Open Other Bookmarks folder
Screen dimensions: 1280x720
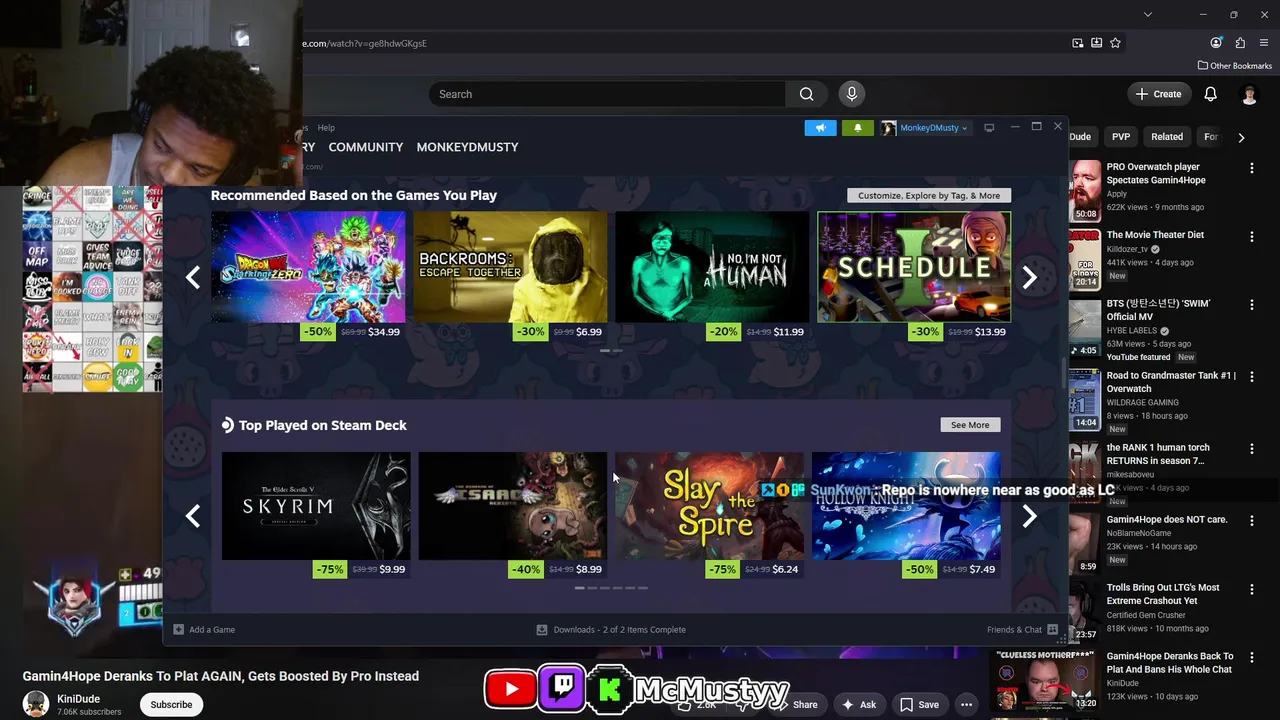[x=1234, y=66]
